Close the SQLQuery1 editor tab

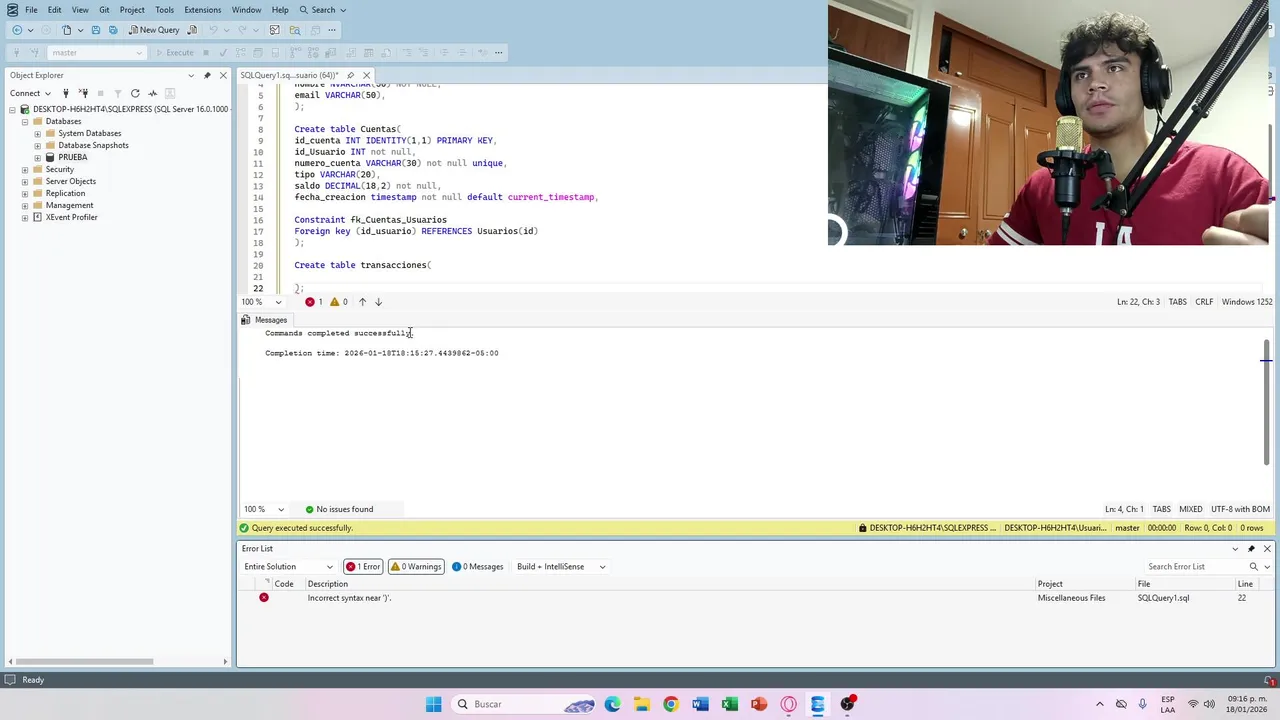[x=366, y=75]
